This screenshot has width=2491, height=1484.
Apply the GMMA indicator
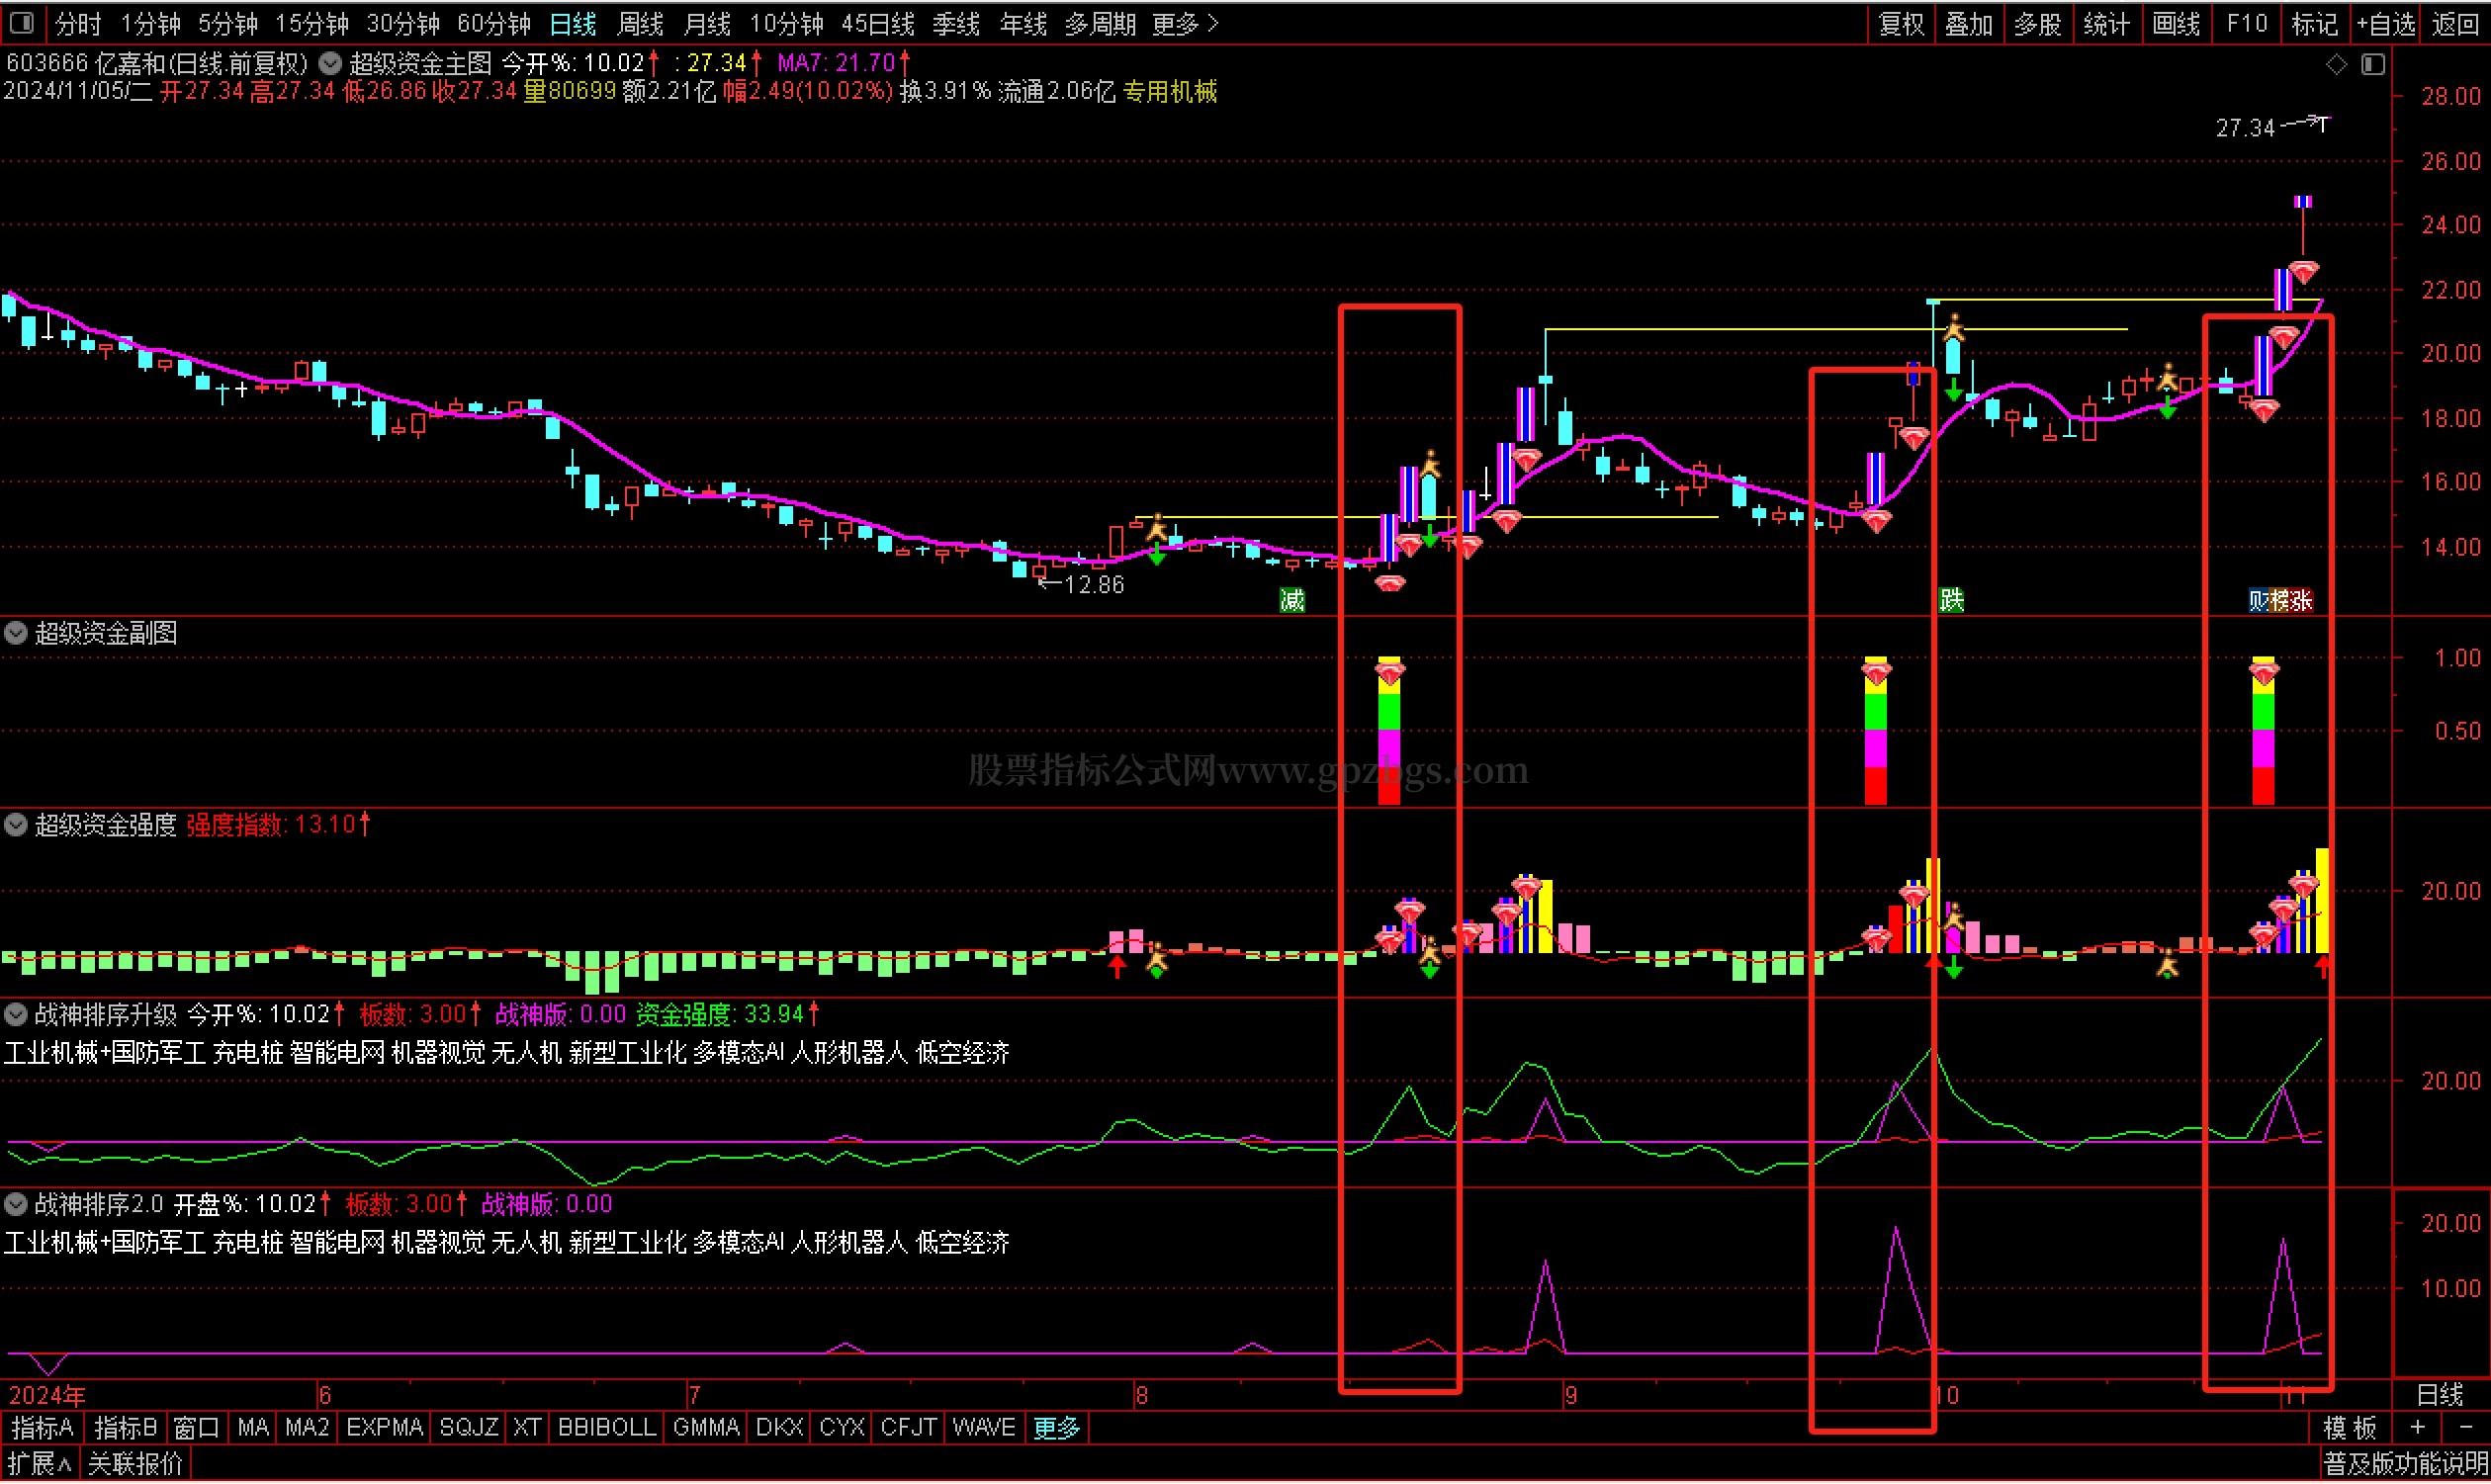pyautogui.click(x=706, y=1428)
